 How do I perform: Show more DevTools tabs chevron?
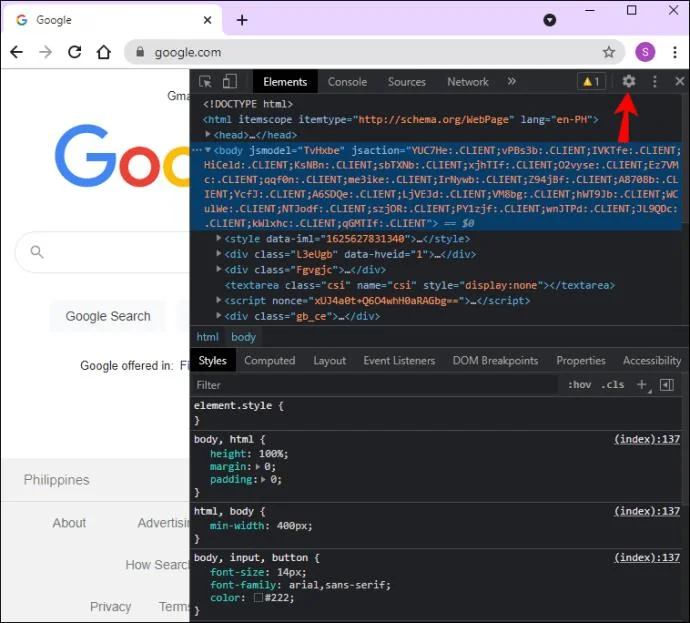(x=511, y=81)
